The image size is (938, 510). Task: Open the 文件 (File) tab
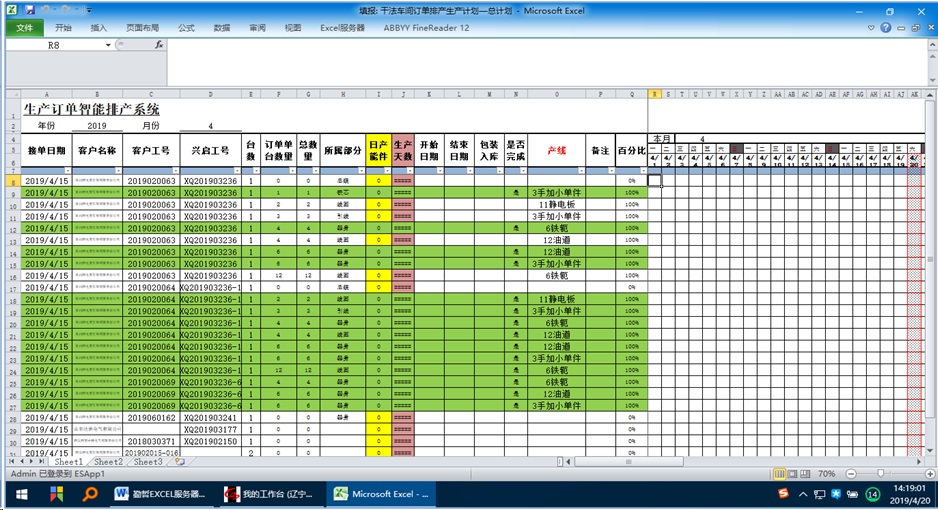coord(24,28)
